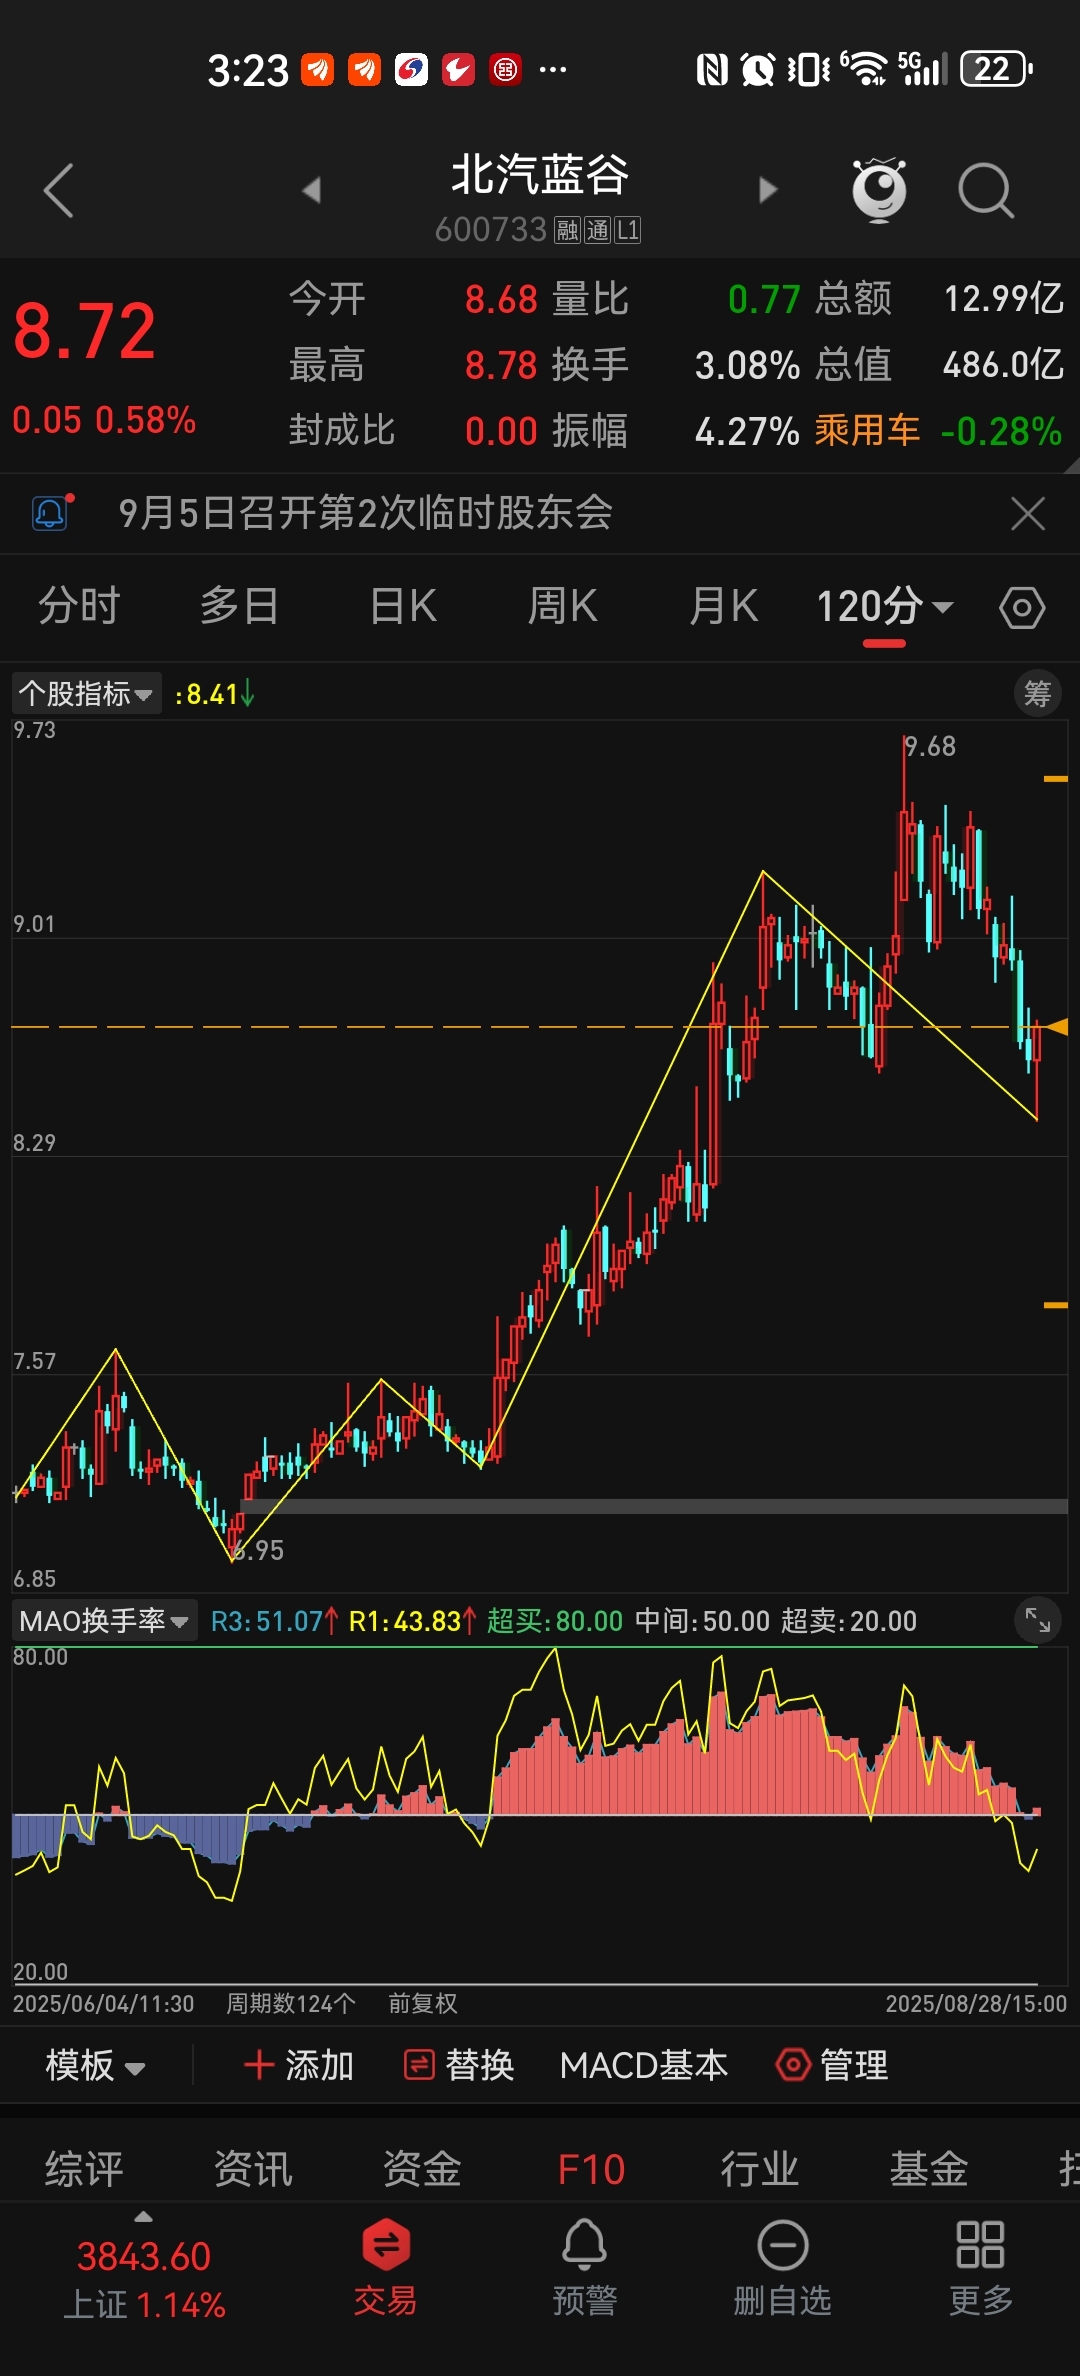Tap the 乘用车 sector link
1080x2376 pixels.
pyautogui.click(x=867, y=431)
